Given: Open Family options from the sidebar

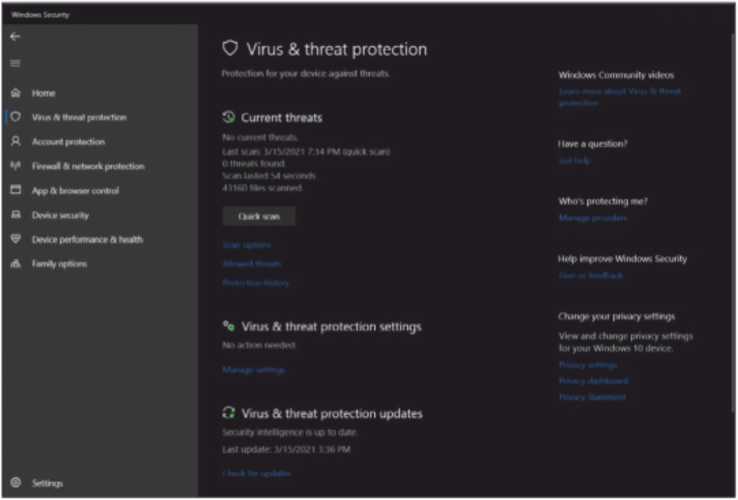Looking at the screenshot, I should (x=59, y=264).
